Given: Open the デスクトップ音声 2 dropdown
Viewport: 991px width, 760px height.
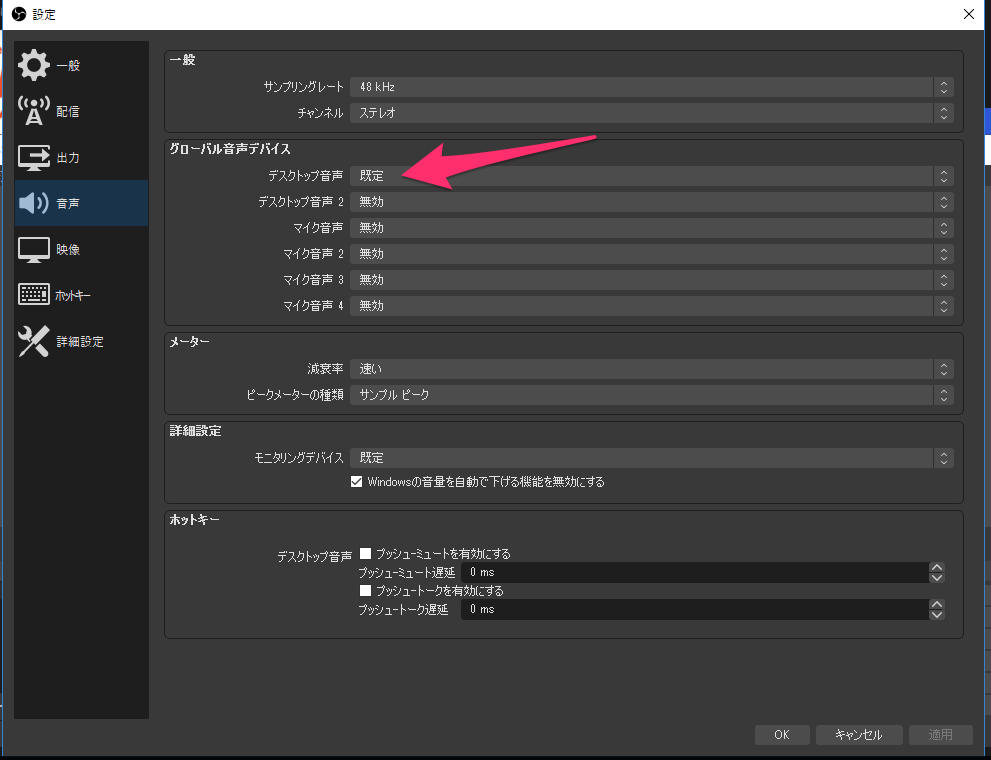Looking at the screenshot, I should click(652, 202).
